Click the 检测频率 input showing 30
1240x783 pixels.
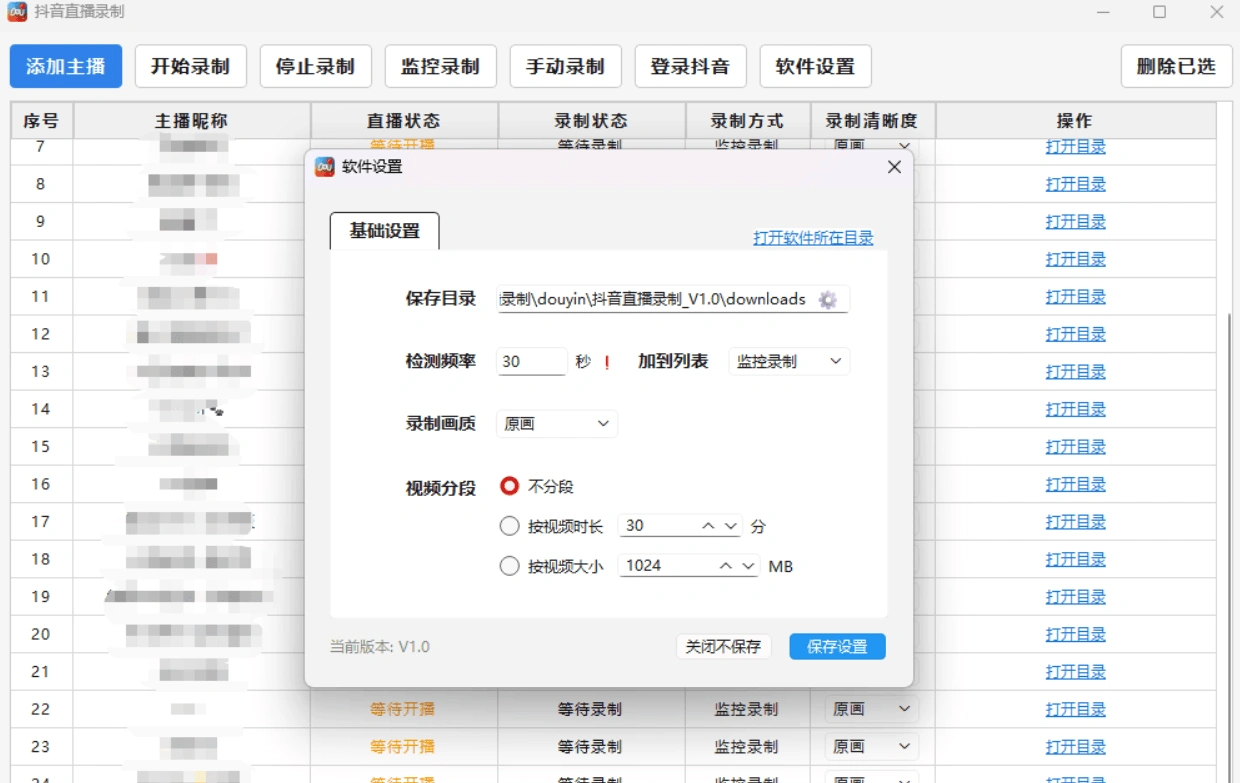tap(532, 362)
